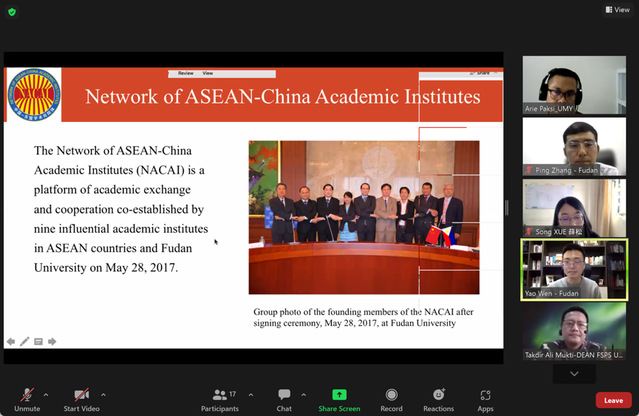Select Arie Paksi_UMY video thumbnail
Screen dimensions: 639x416
tap(574, 85)
